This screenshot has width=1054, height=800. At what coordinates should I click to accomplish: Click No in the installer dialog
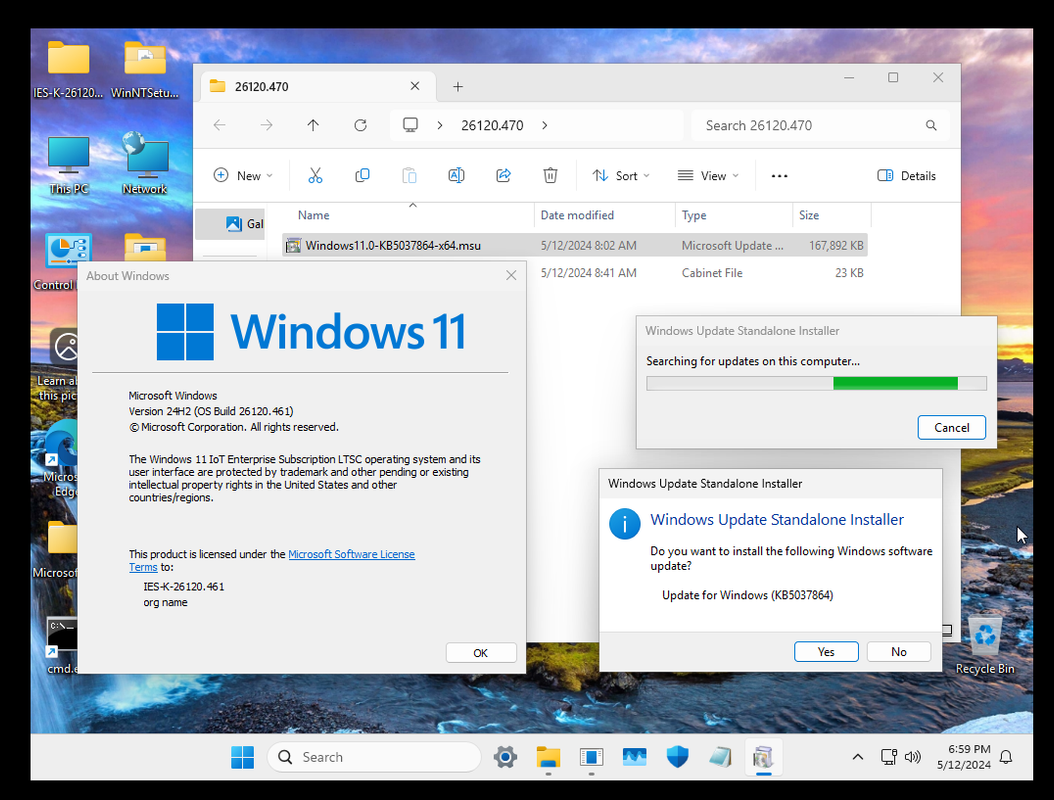click(x=899, y=651)
